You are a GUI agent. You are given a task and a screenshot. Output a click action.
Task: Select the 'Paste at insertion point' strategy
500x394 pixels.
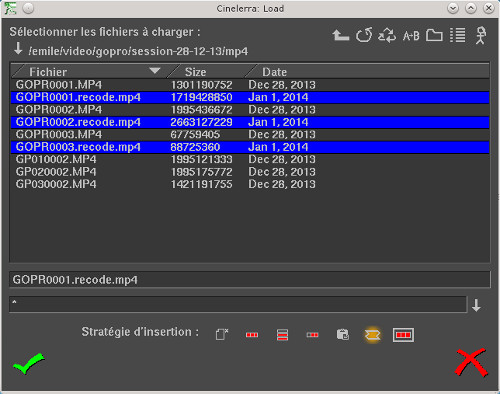343,335
